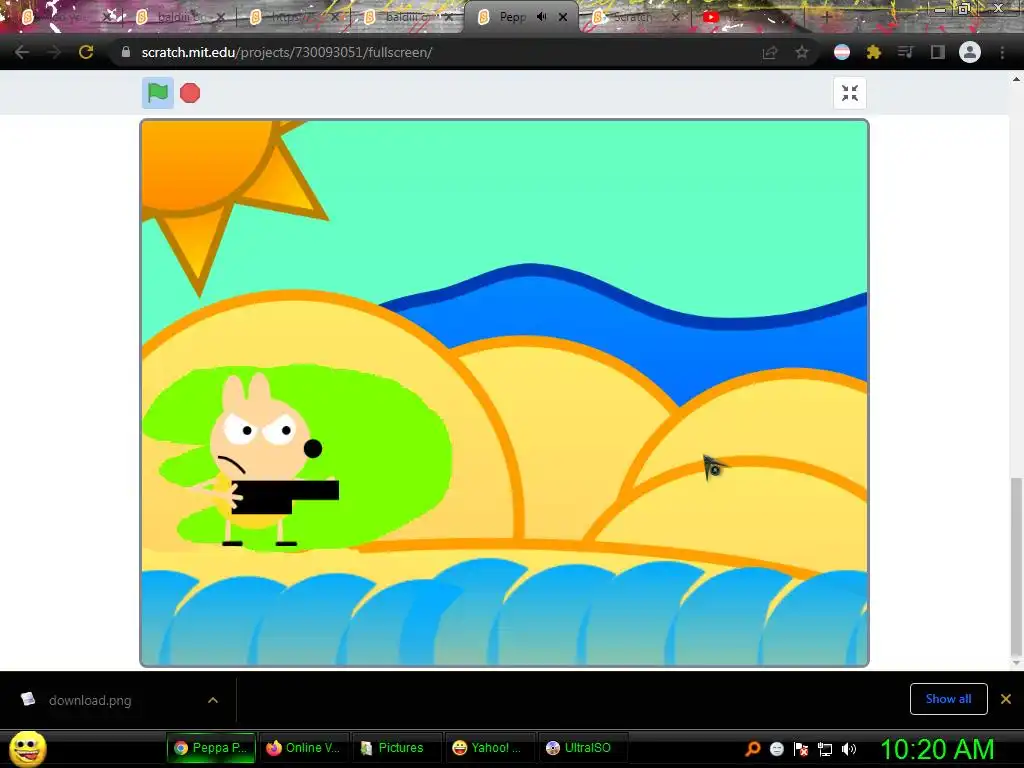Switch to the https tab

[x=291, y=17]
